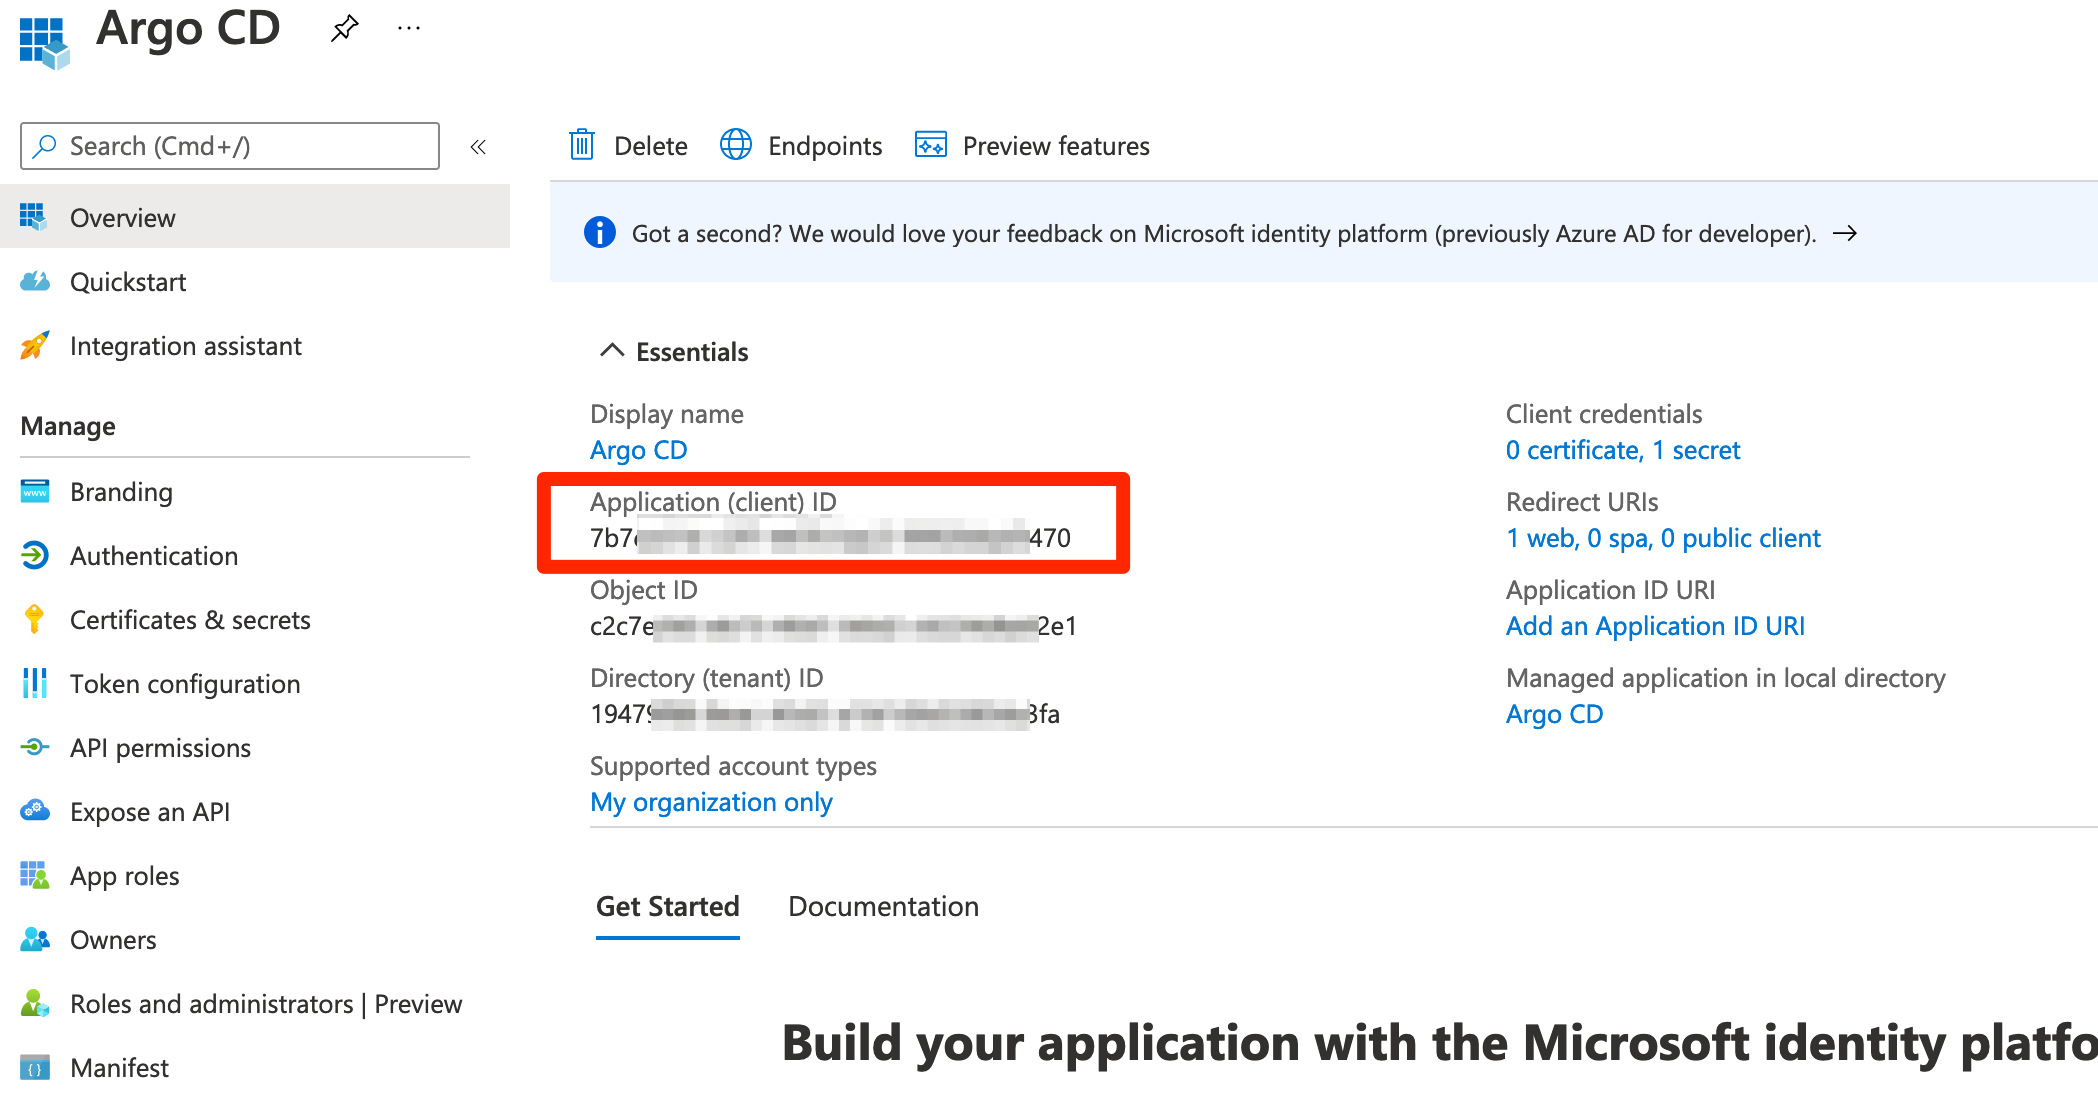Click the Preview features icon
This screenshot has width=2098, height=1108.
930,146
